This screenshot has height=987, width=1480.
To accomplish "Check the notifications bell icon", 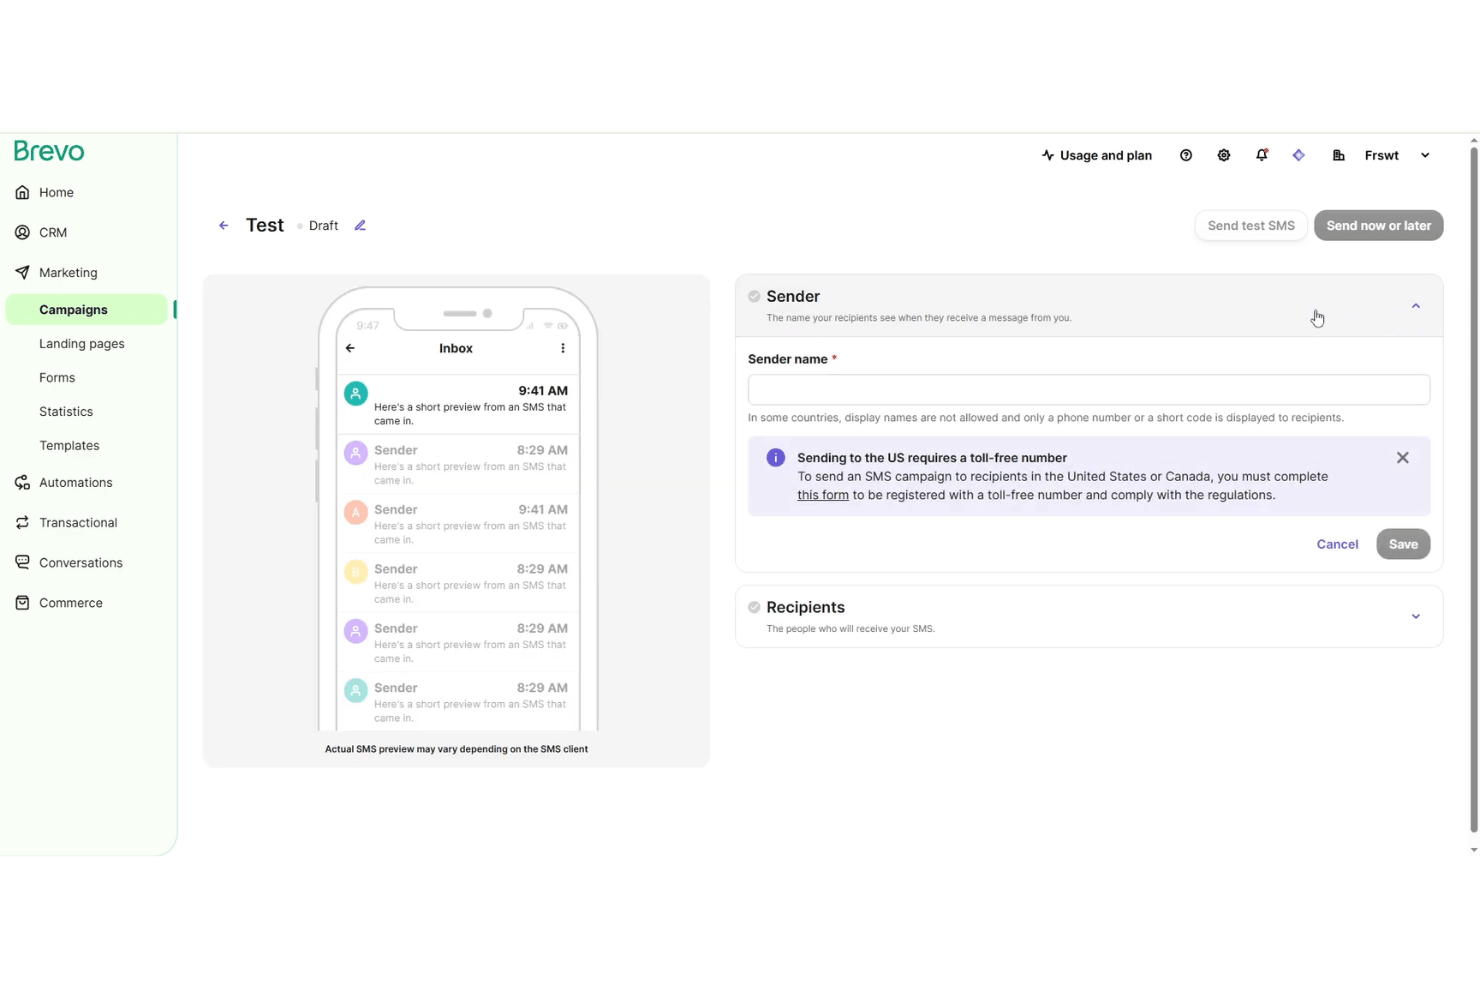I will pyautogui.click(x=1262, y=156).
